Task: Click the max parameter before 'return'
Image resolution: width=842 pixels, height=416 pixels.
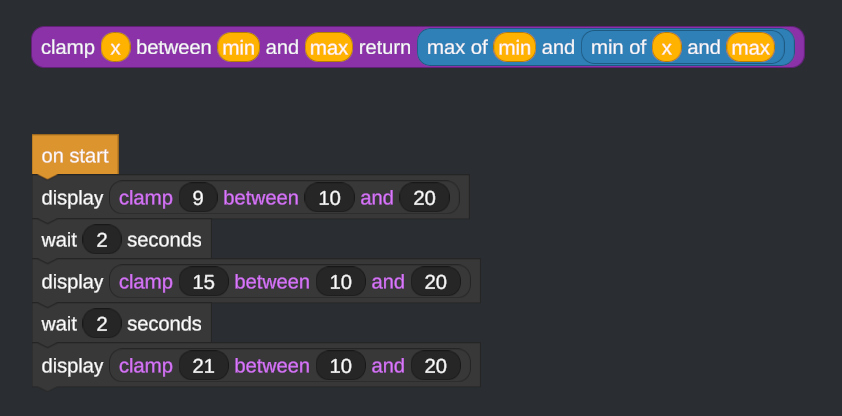Action: pos(329,47)
